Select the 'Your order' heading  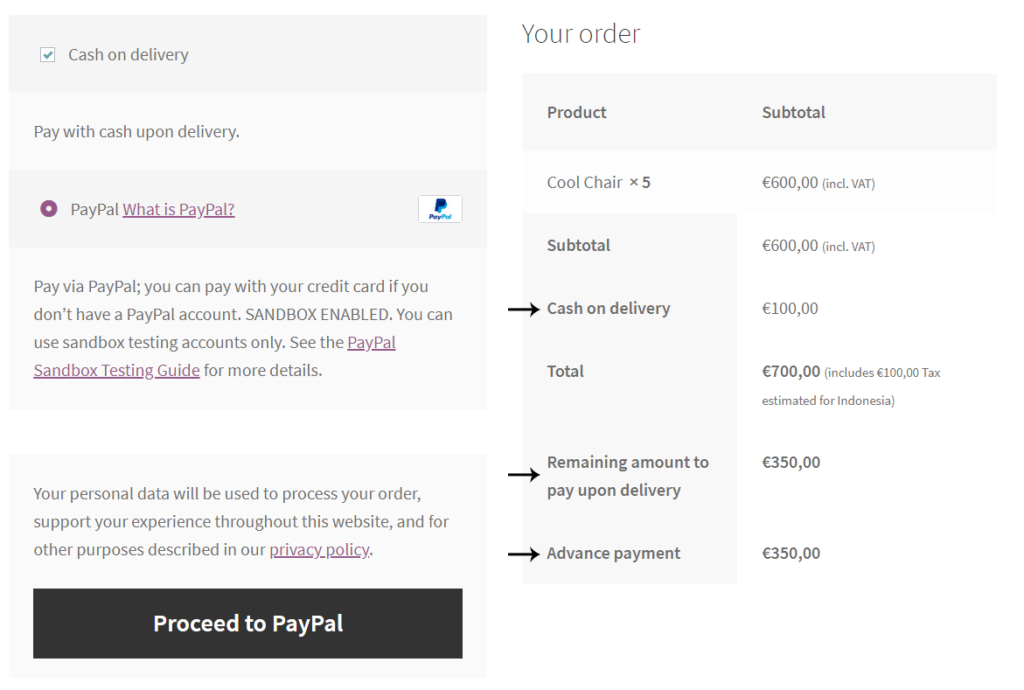[x=580, y=33]
